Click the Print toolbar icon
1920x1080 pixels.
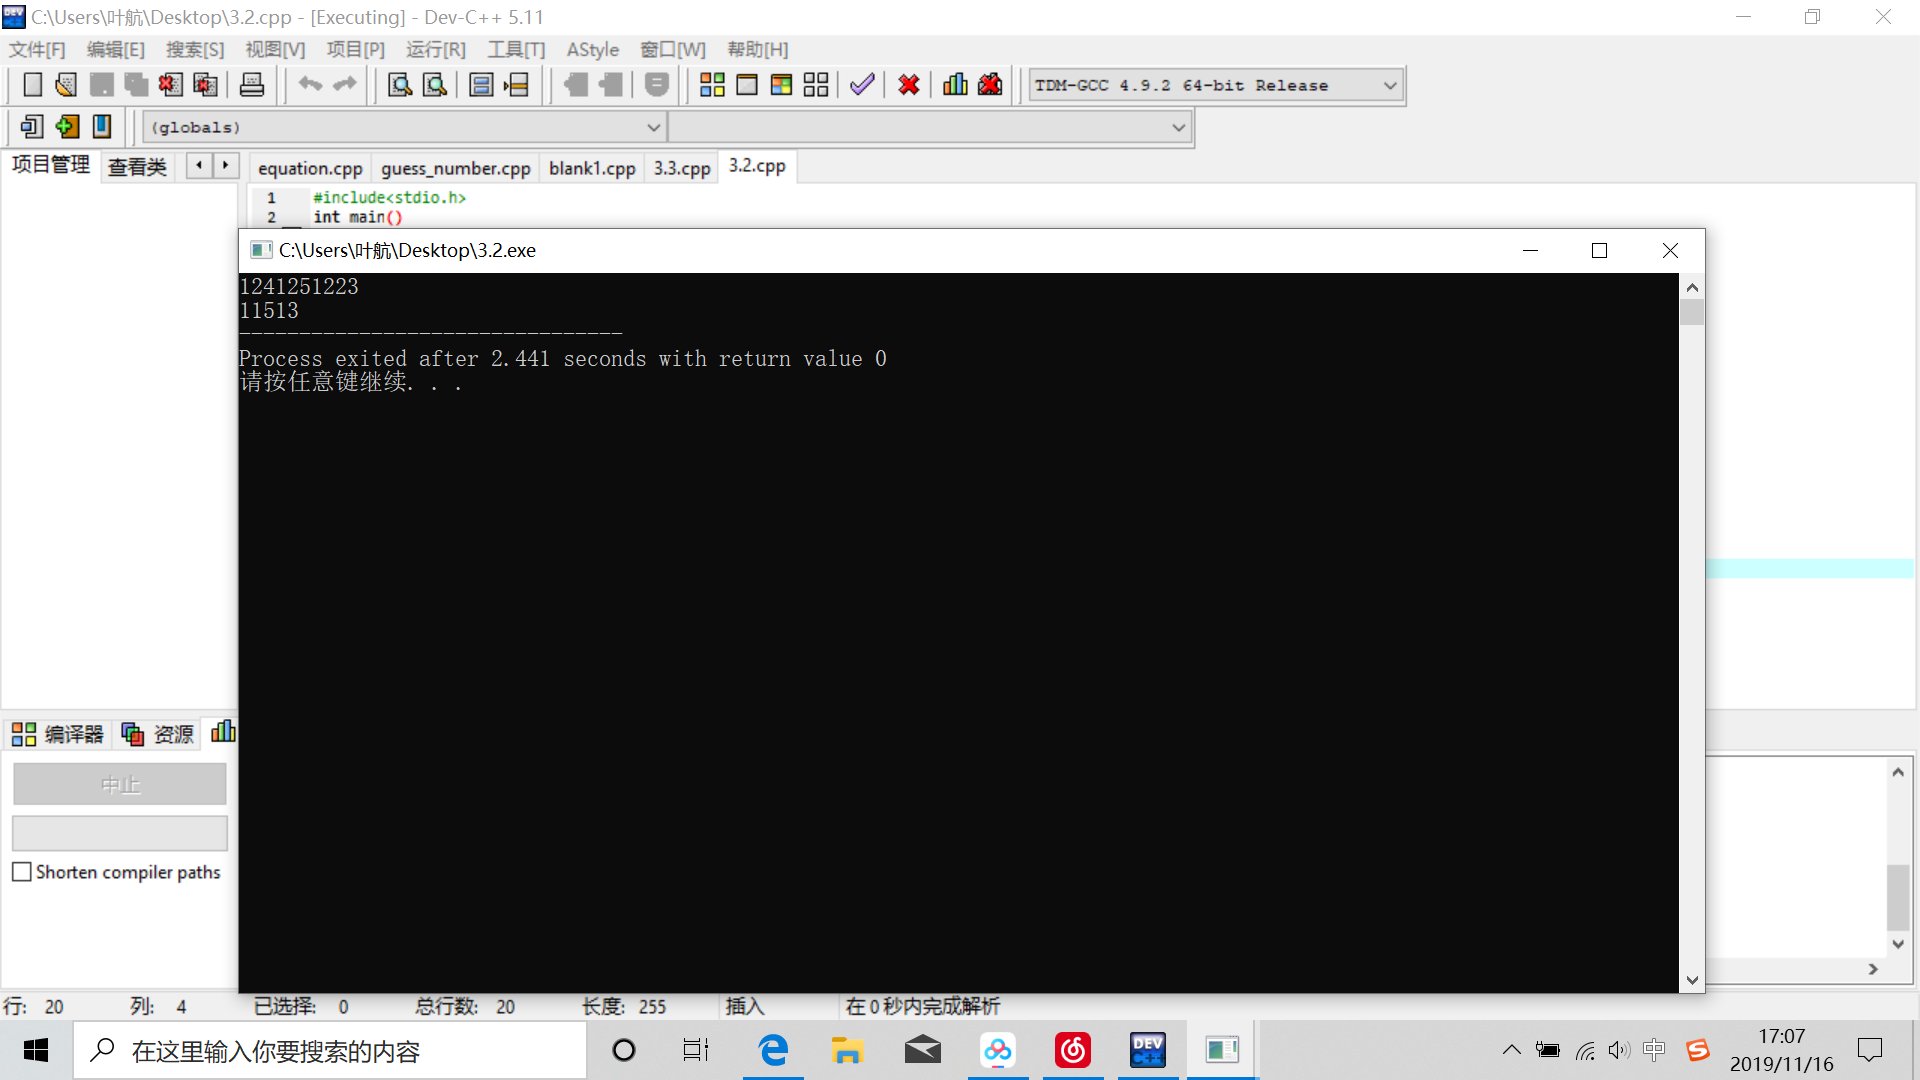pos(252,85)
